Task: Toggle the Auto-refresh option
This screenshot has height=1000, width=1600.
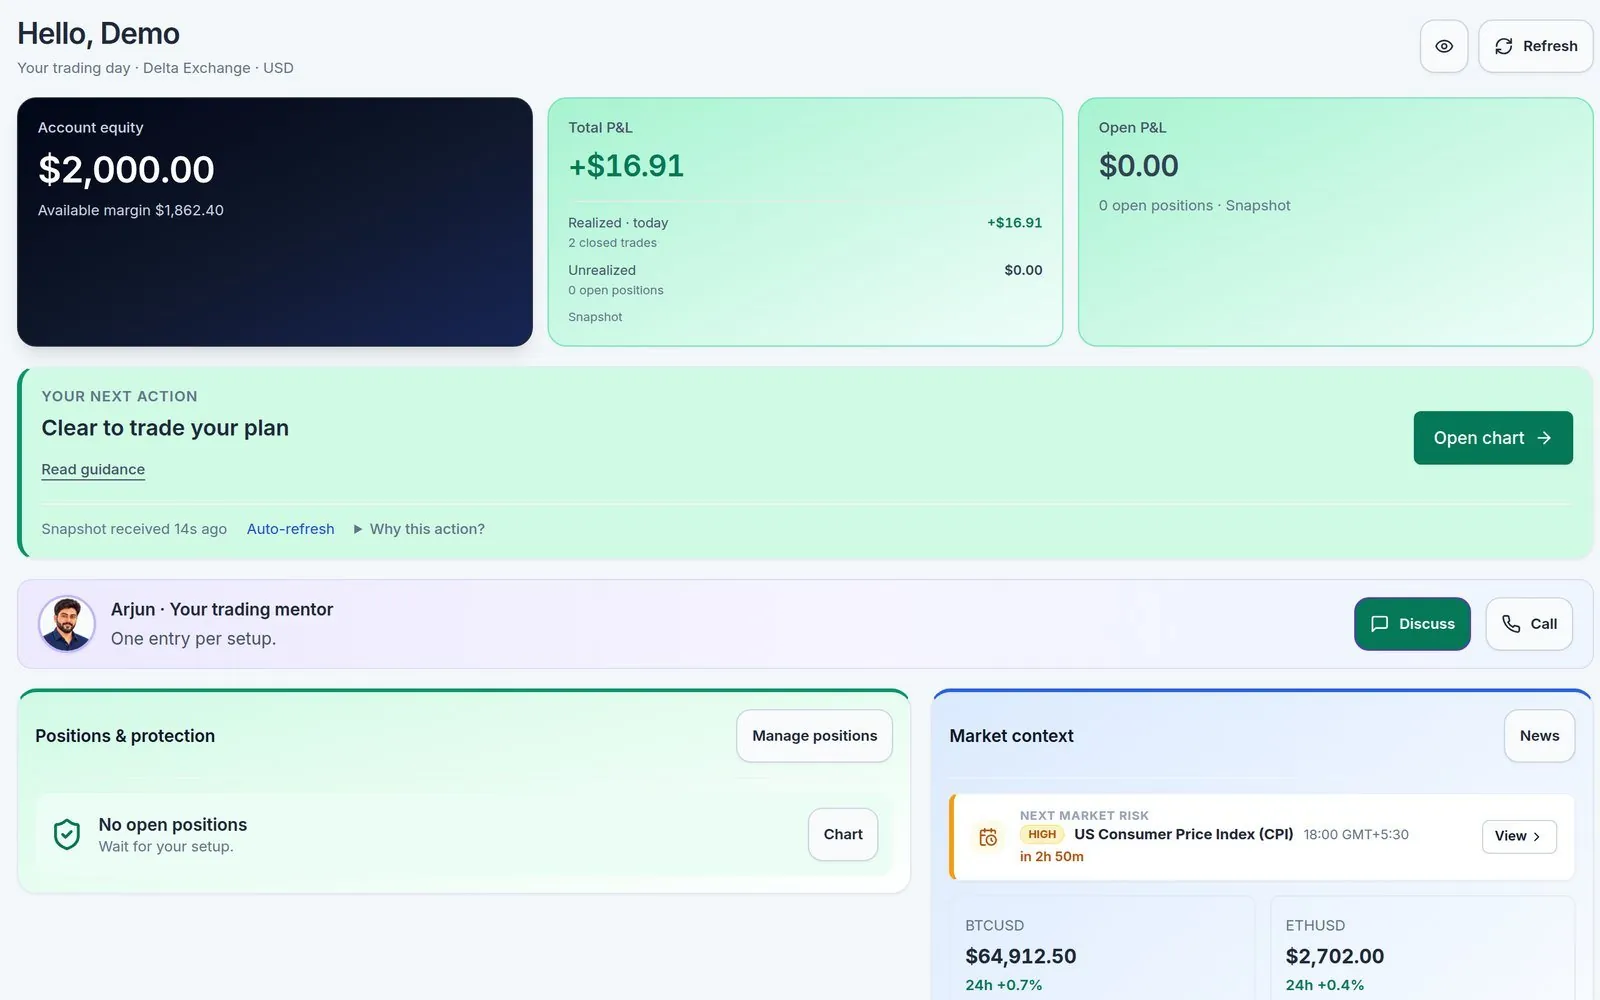Action: click(x=290, y=529)
